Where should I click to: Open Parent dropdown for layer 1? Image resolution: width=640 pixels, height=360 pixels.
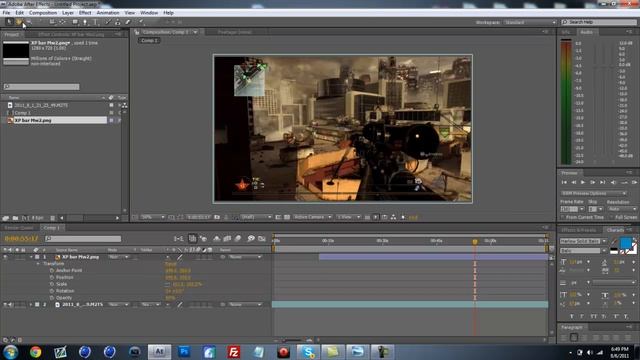tap(245, 257)
